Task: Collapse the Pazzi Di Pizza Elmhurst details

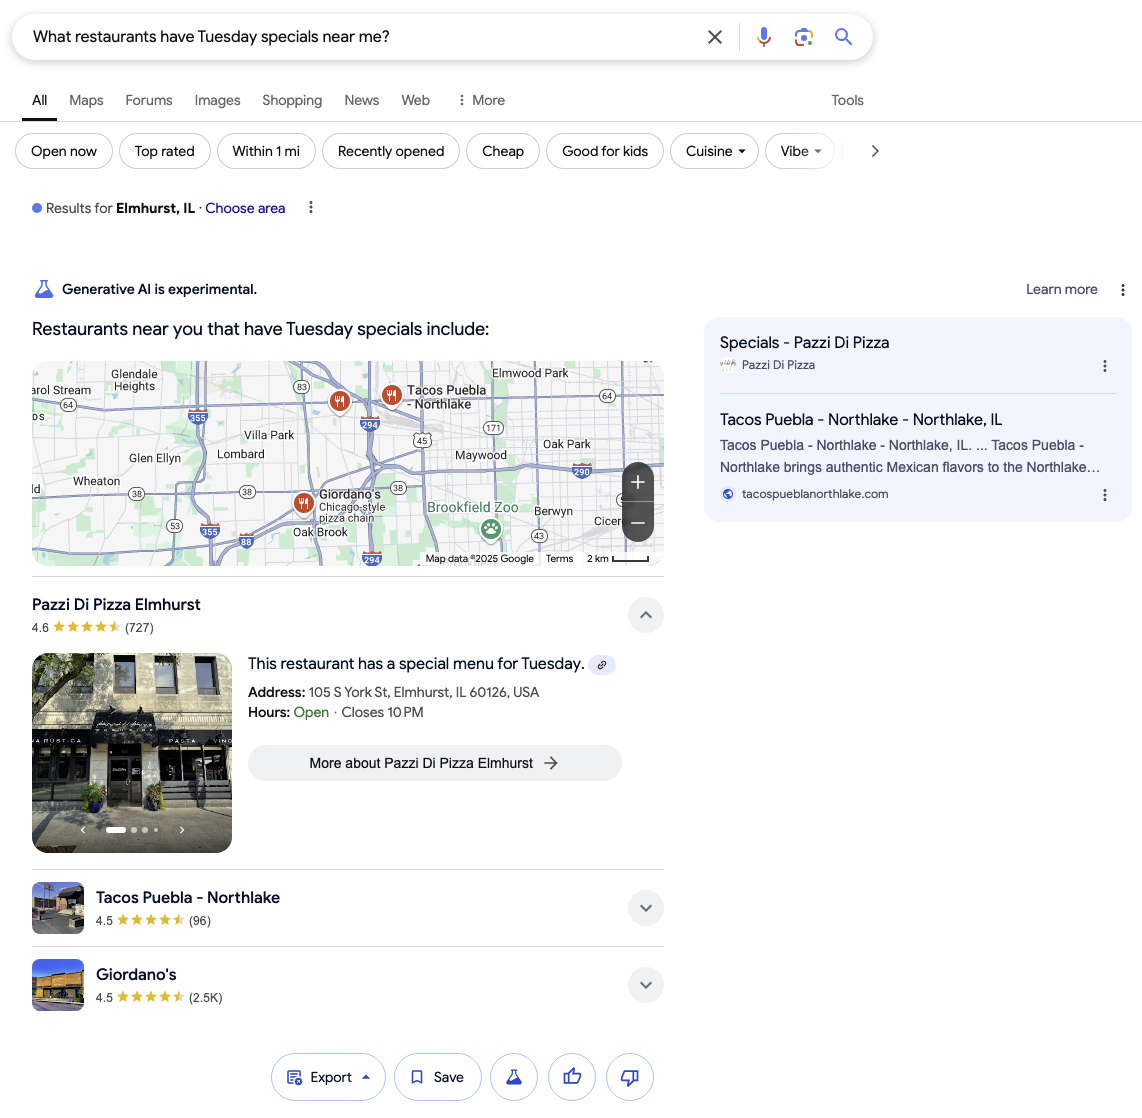Action: click(x=645, y=615)
